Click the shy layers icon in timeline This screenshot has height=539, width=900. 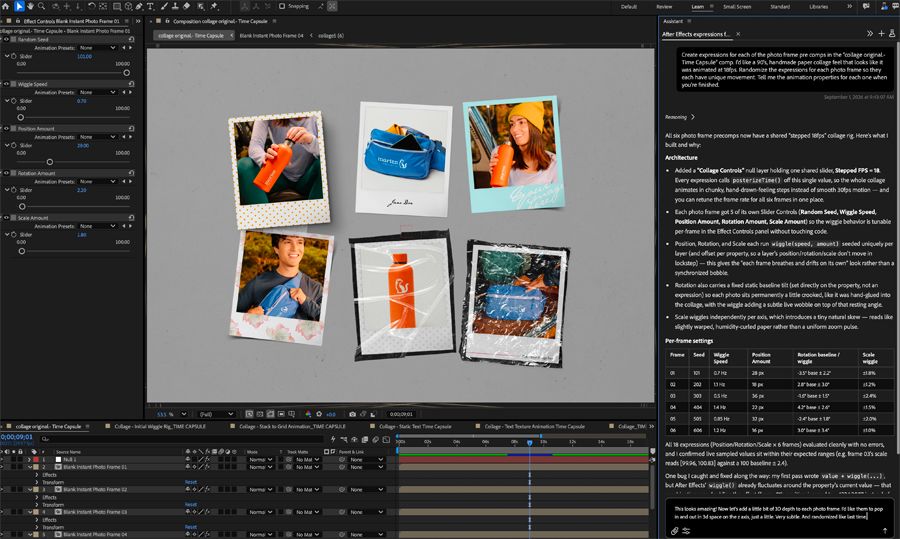354,440
